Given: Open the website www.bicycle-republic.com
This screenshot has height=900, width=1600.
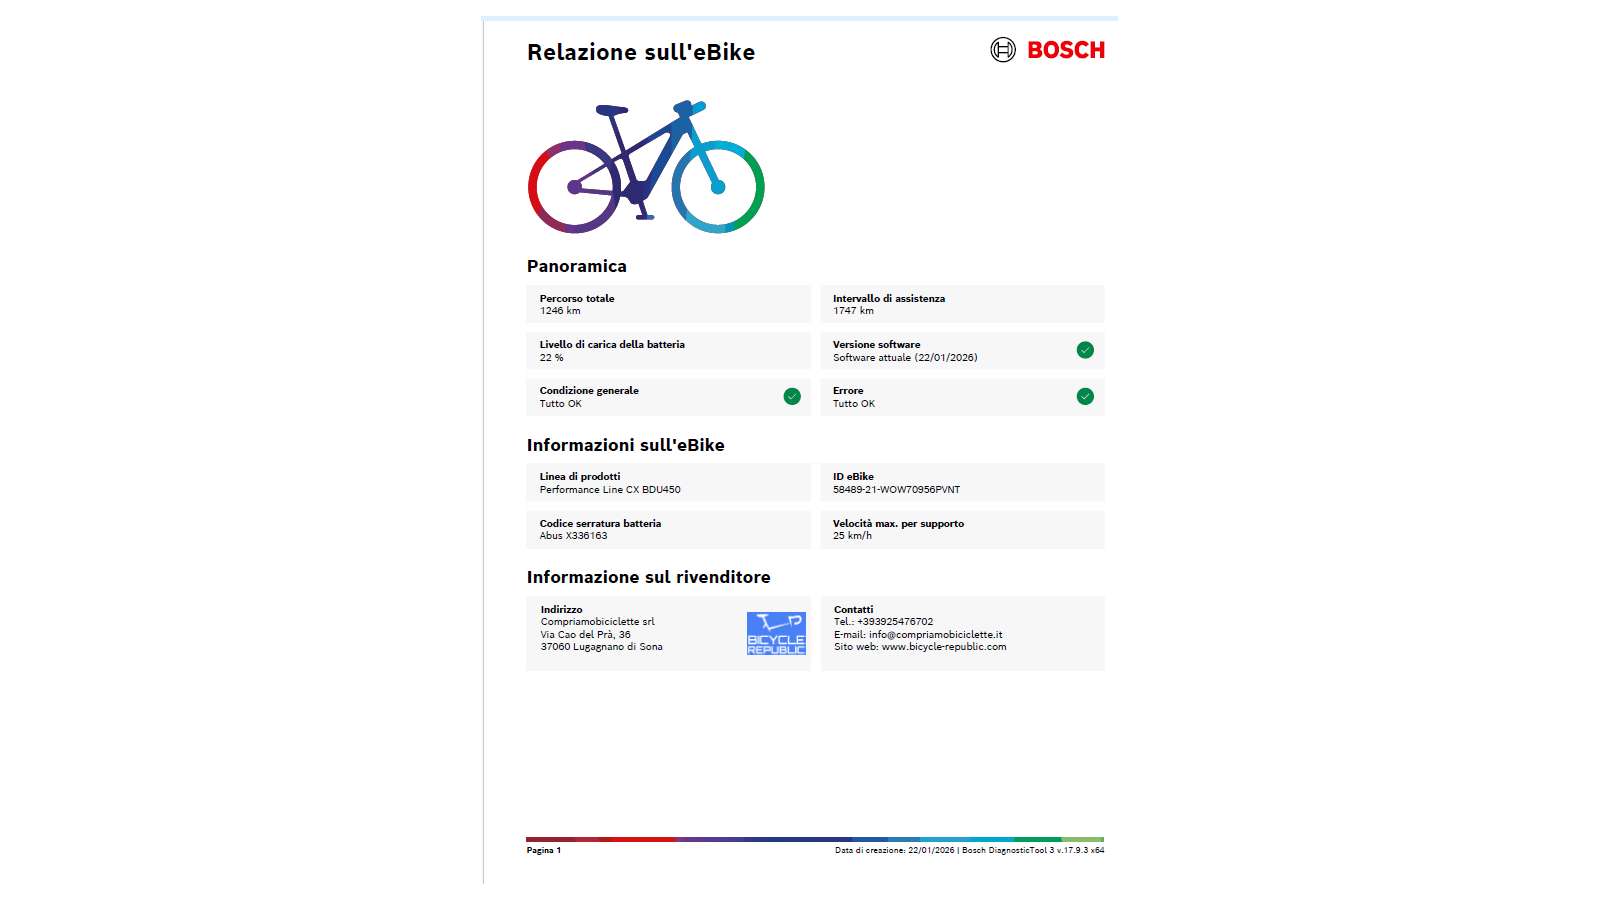Looking at the screenshot, I should click(x=946, y=647).
